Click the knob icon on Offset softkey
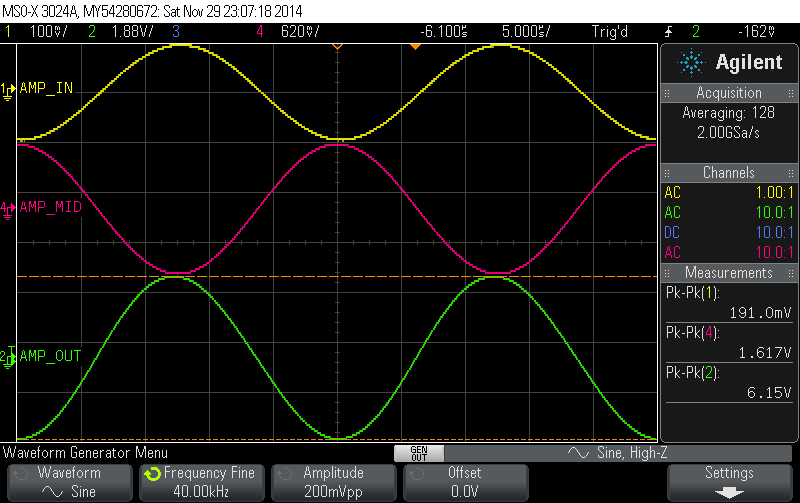The image size is (800, 503). point(416,474)
